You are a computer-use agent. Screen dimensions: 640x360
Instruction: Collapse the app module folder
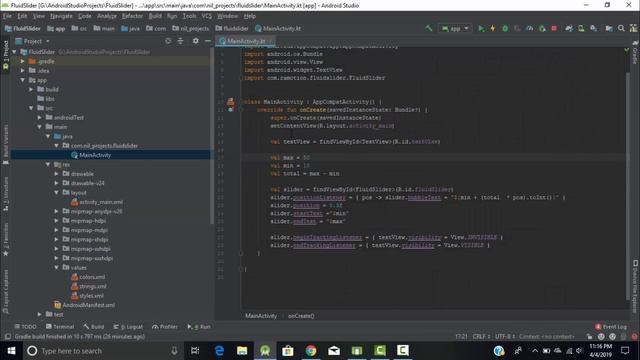[x=22, y=80]
